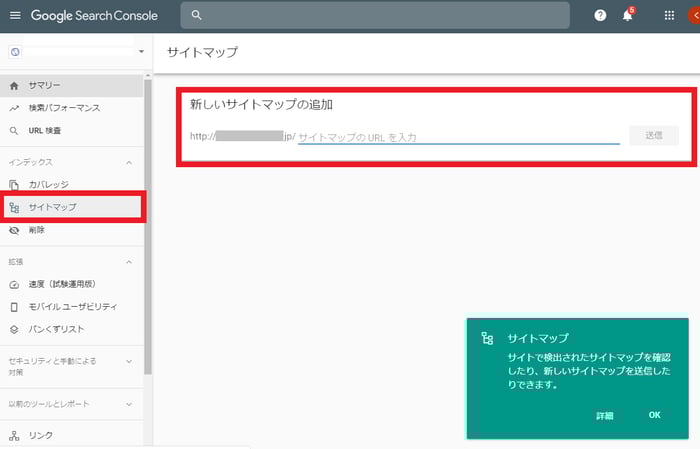This screenshot has height=449, width=700.
Task: Click the pages icon beside カバレッジ
Action: (14, 184)
